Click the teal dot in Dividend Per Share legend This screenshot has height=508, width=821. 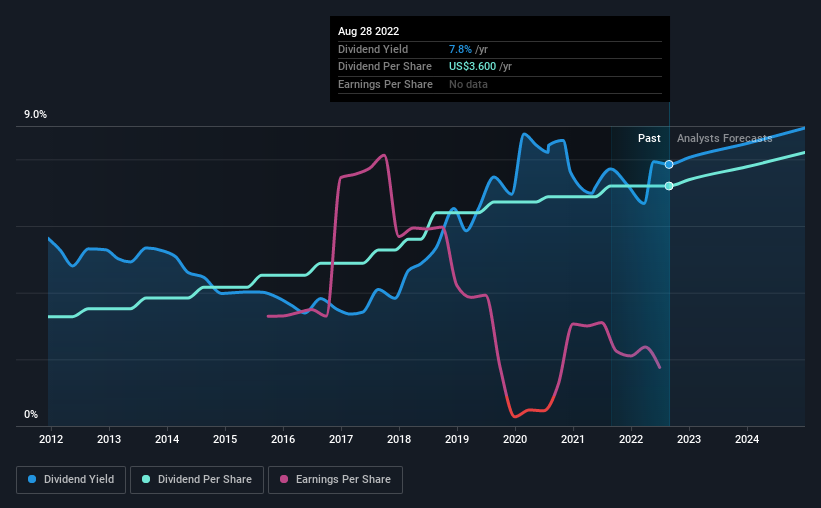146,479
